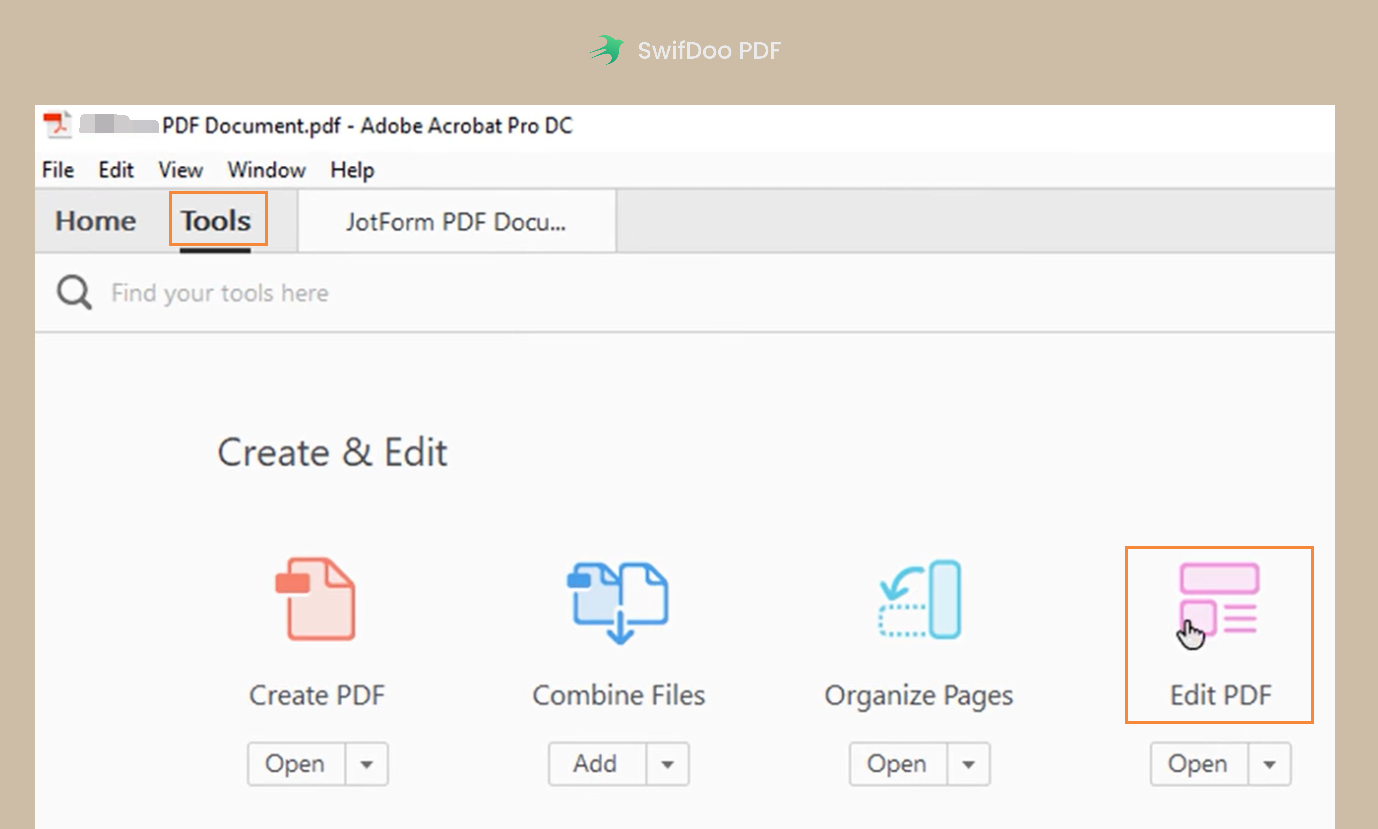This screenshot has height=829, width=1378.
Task: Select the Organize Pages tool icon
Action: 918,598
